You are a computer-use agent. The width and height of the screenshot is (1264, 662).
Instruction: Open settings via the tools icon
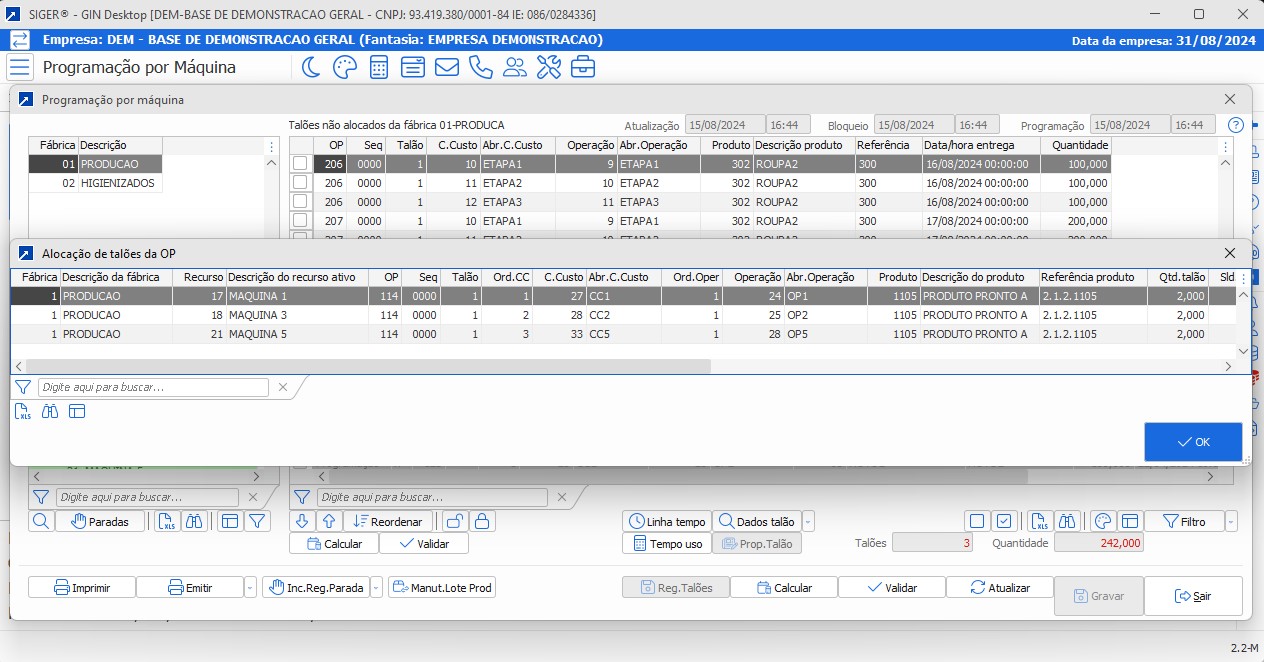tap(548, 68)
